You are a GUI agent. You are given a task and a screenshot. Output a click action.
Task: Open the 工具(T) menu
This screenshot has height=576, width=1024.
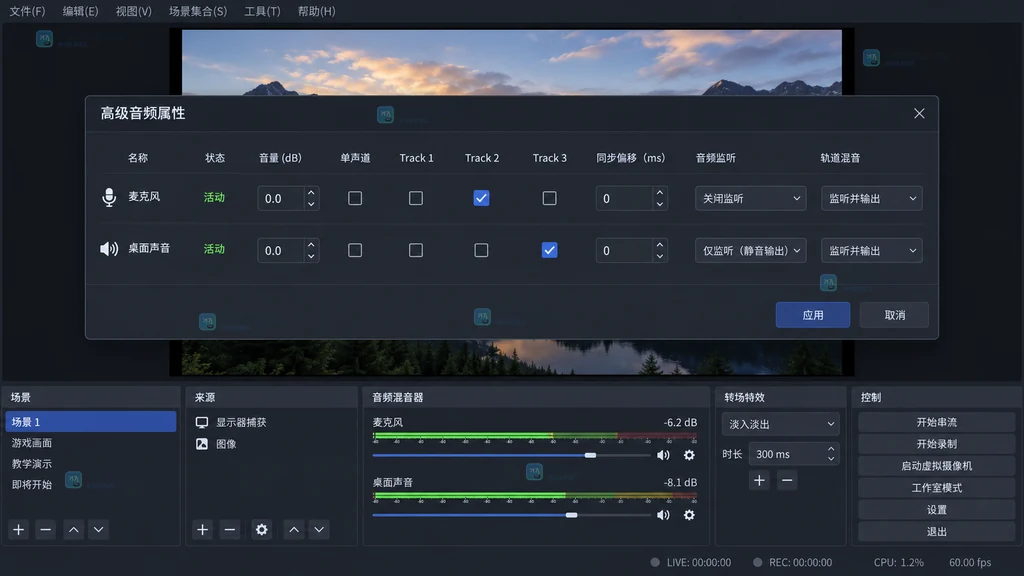pos(262,11)
